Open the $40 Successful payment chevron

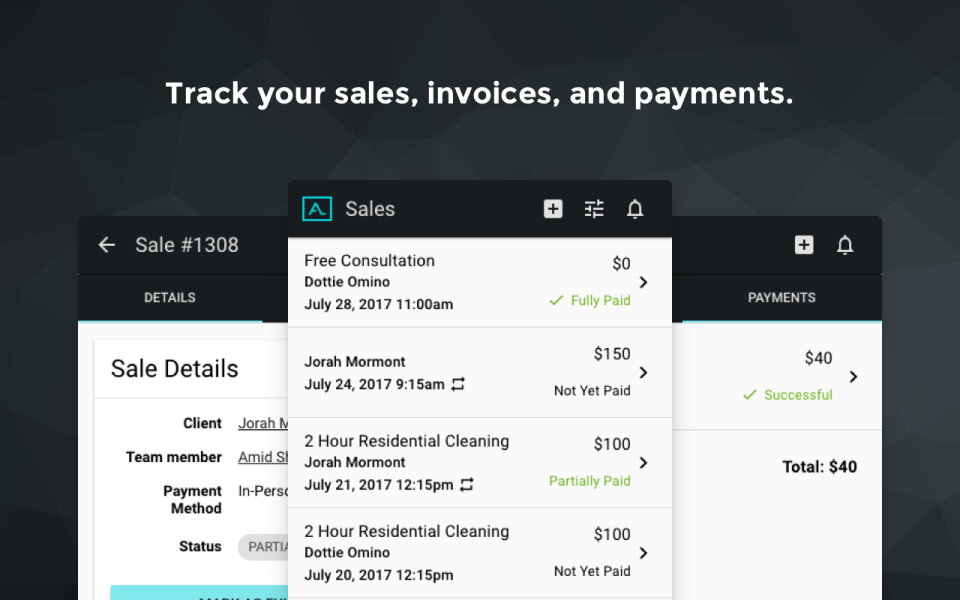(x=852, y=377)
